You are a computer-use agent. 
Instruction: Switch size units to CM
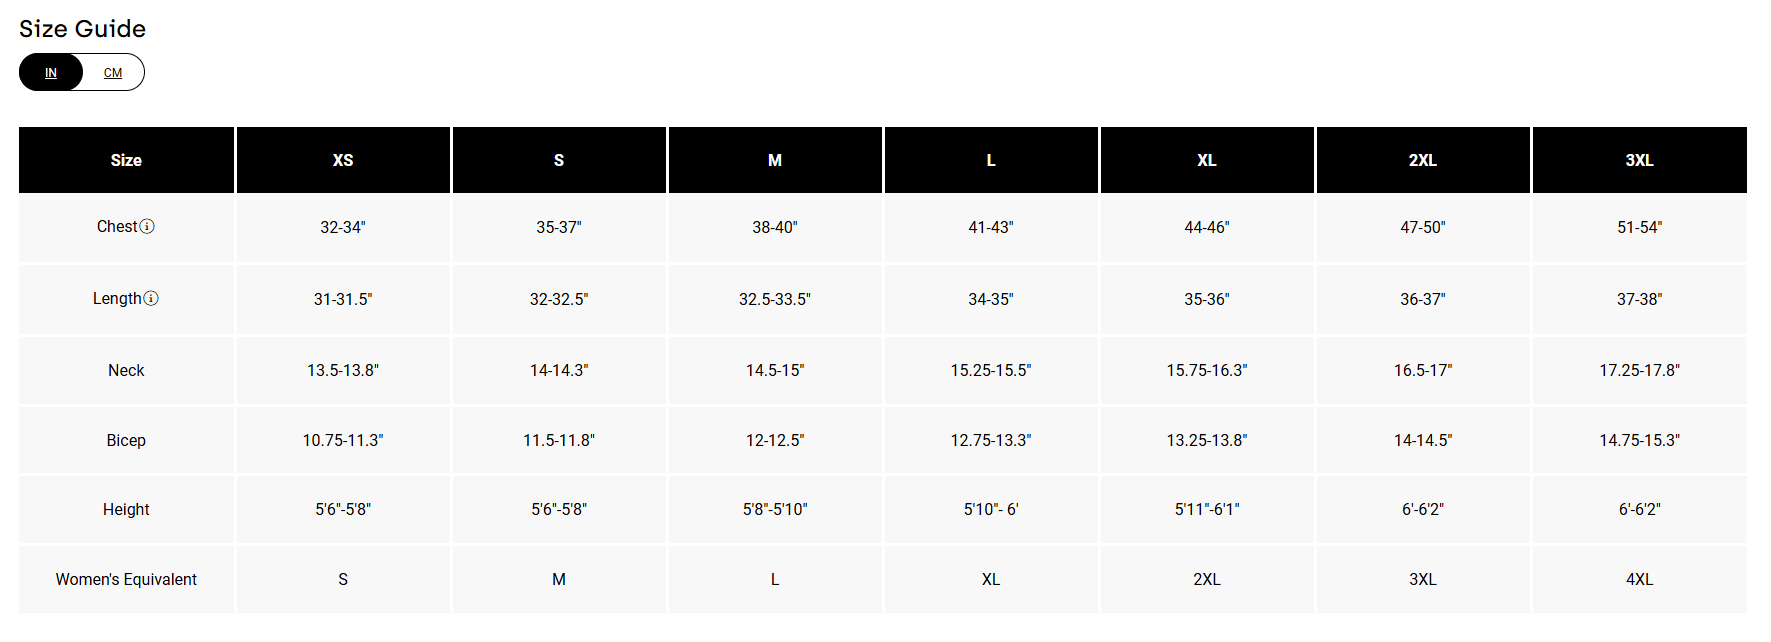pyautogui.click(x=113, y=73)
